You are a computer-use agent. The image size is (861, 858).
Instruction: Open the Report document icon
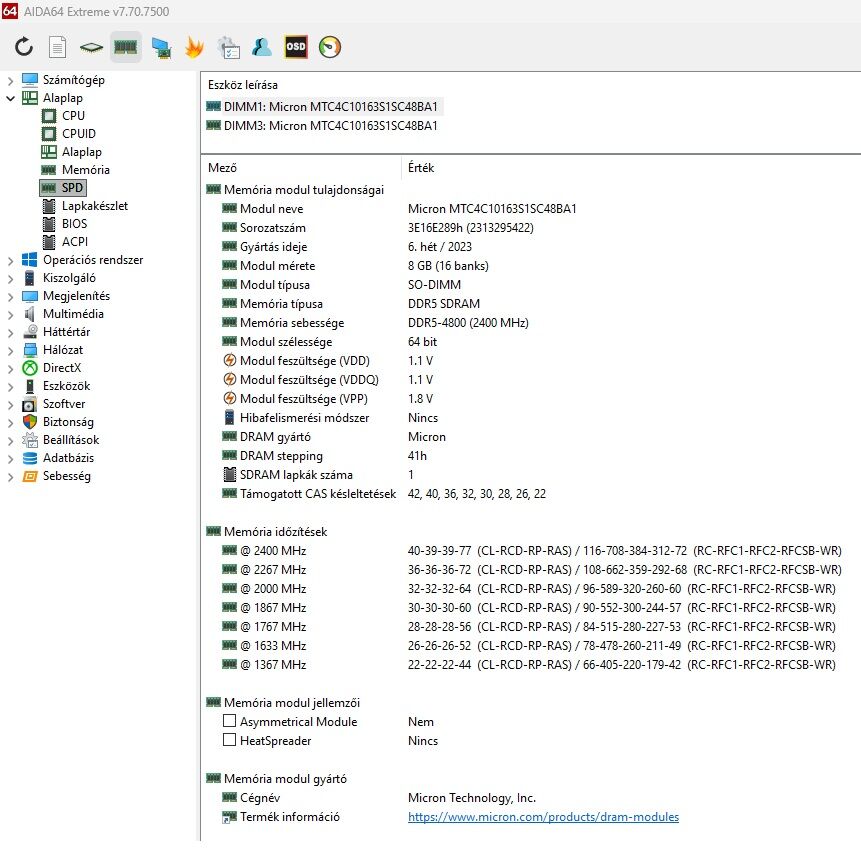coord(57,47)
